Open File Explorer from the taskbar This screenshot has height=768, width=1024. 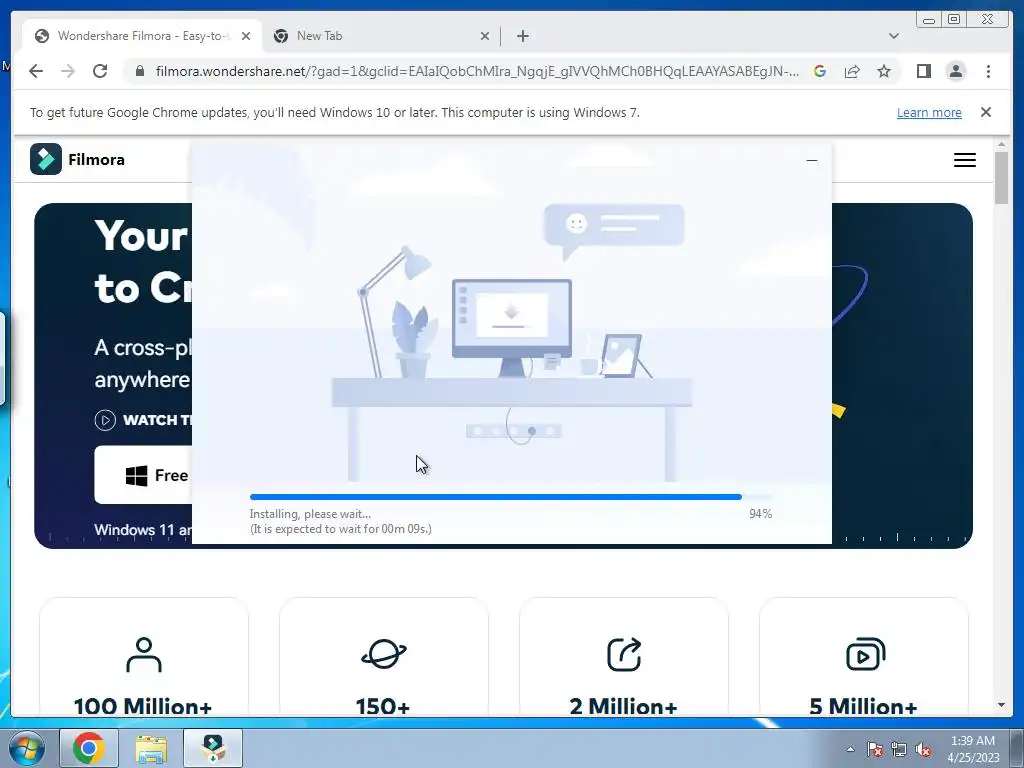tap(151, 748)
